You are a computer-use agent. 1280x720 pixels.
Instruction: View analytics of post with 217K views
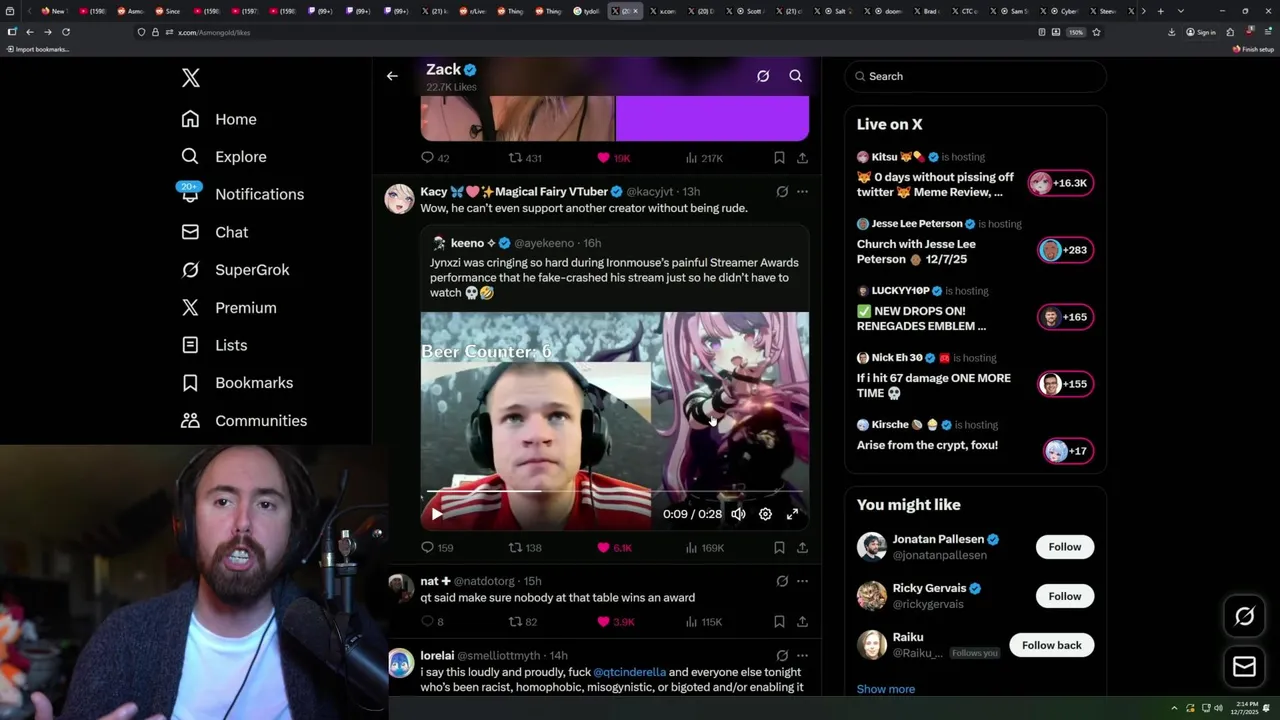click(704, 158)
